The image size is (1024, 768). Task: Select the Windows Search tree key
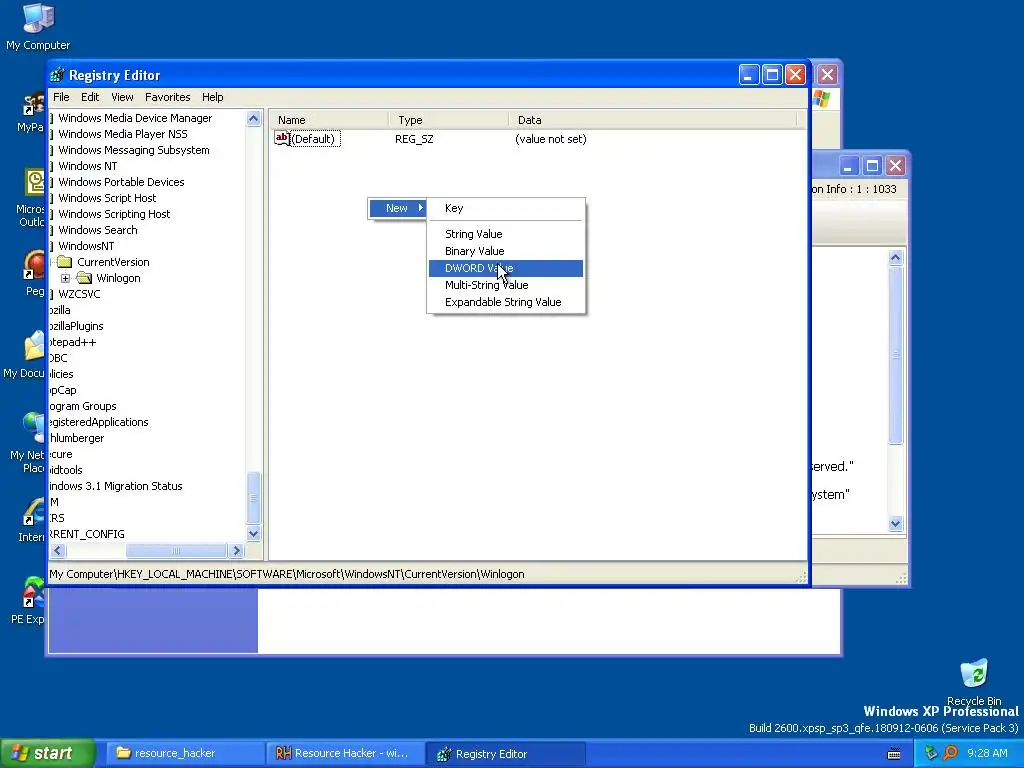98,230
